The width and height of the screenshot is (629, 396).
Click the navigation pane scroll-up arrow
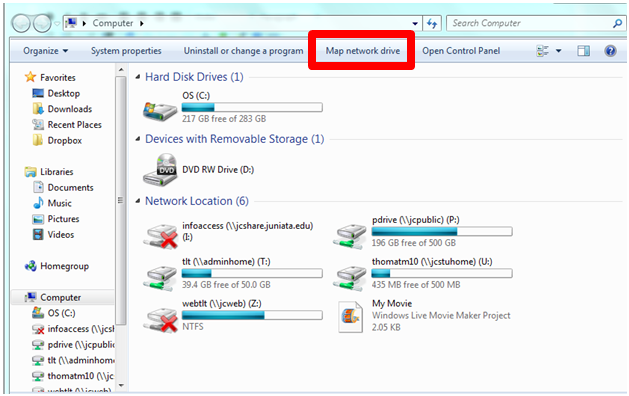pos(121,71)
